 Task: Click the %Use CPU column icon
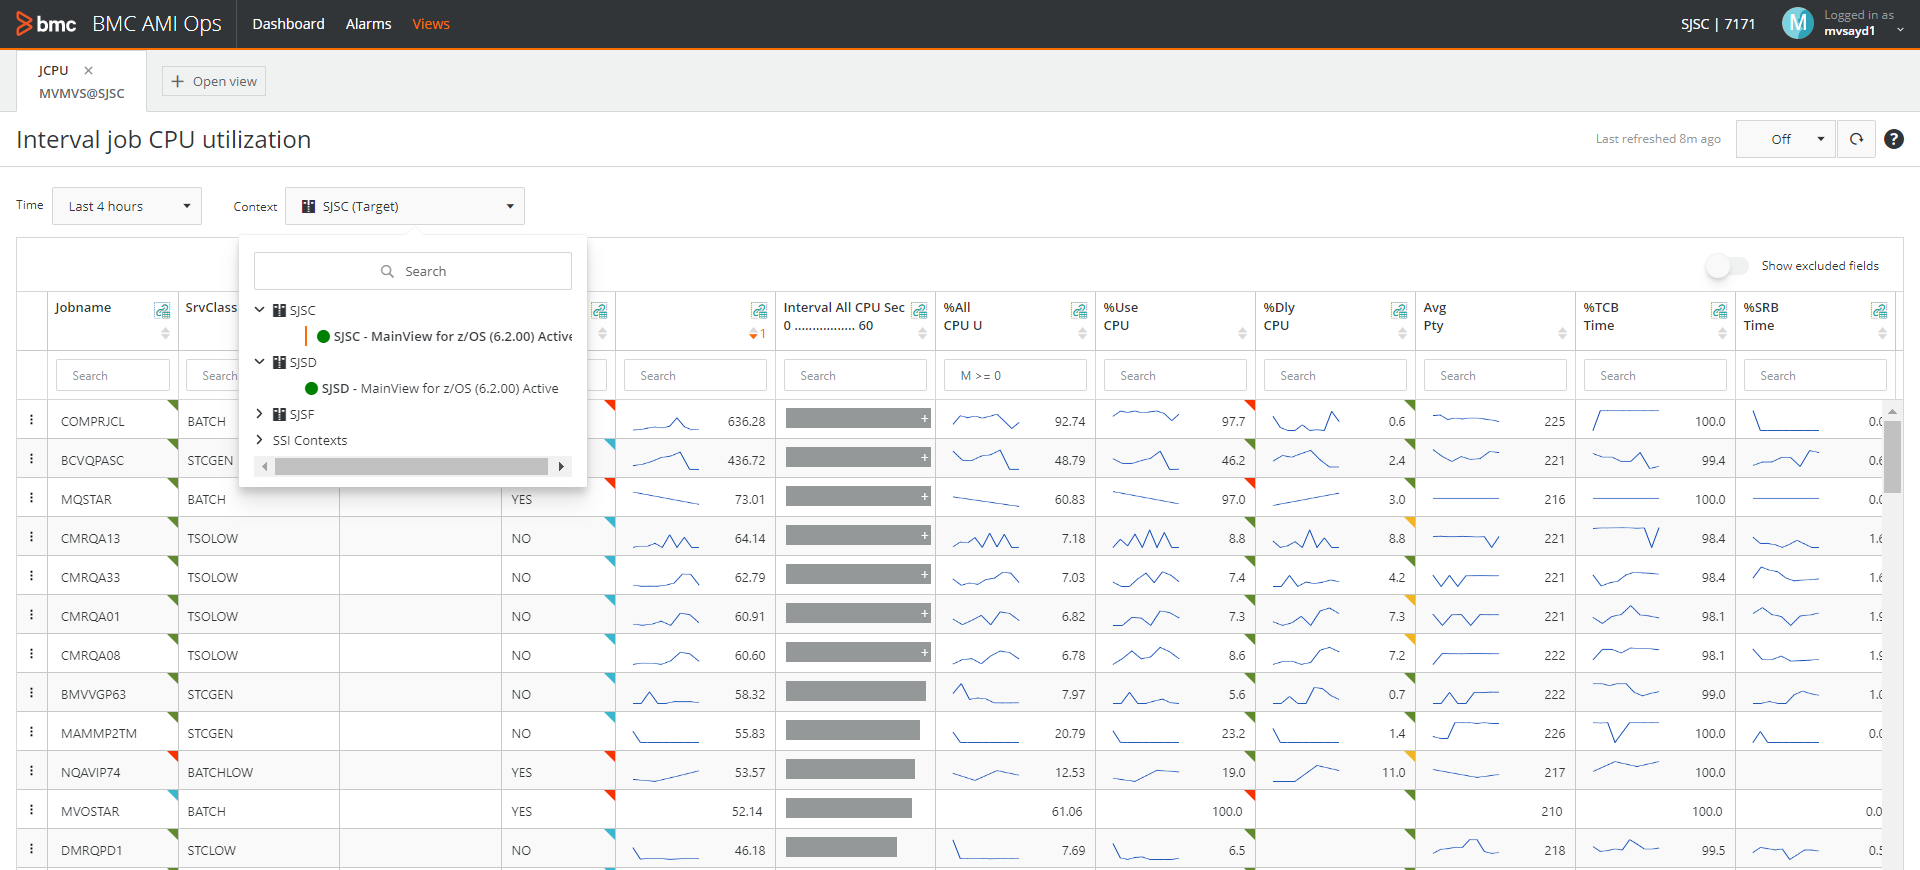coord(1239,310)
